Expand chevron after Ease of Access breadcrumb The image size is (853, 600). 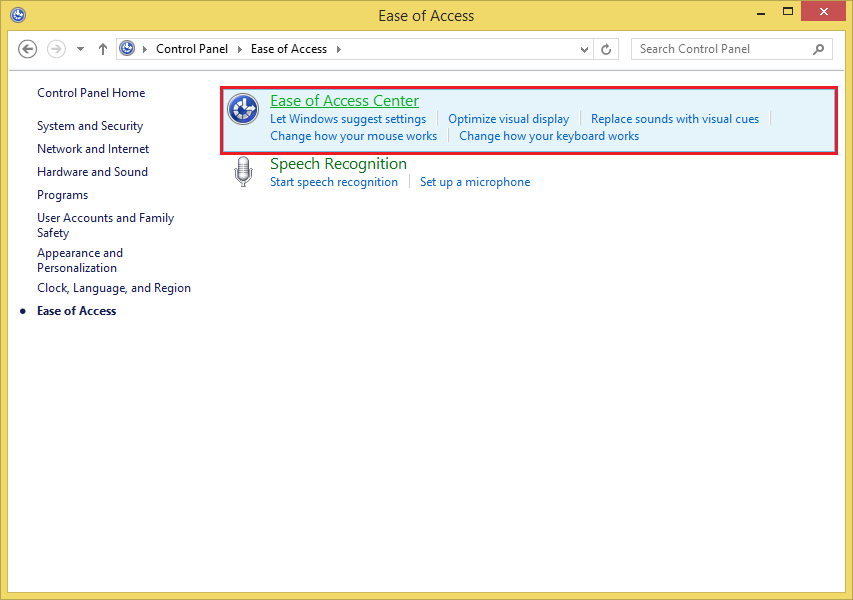(x=338, y=49)
